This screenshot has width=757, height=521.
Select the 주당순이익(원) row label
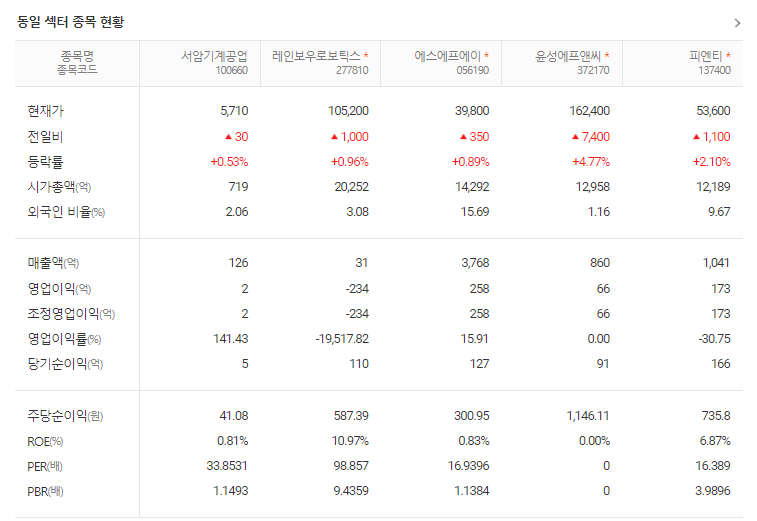[x=65, y=416]
